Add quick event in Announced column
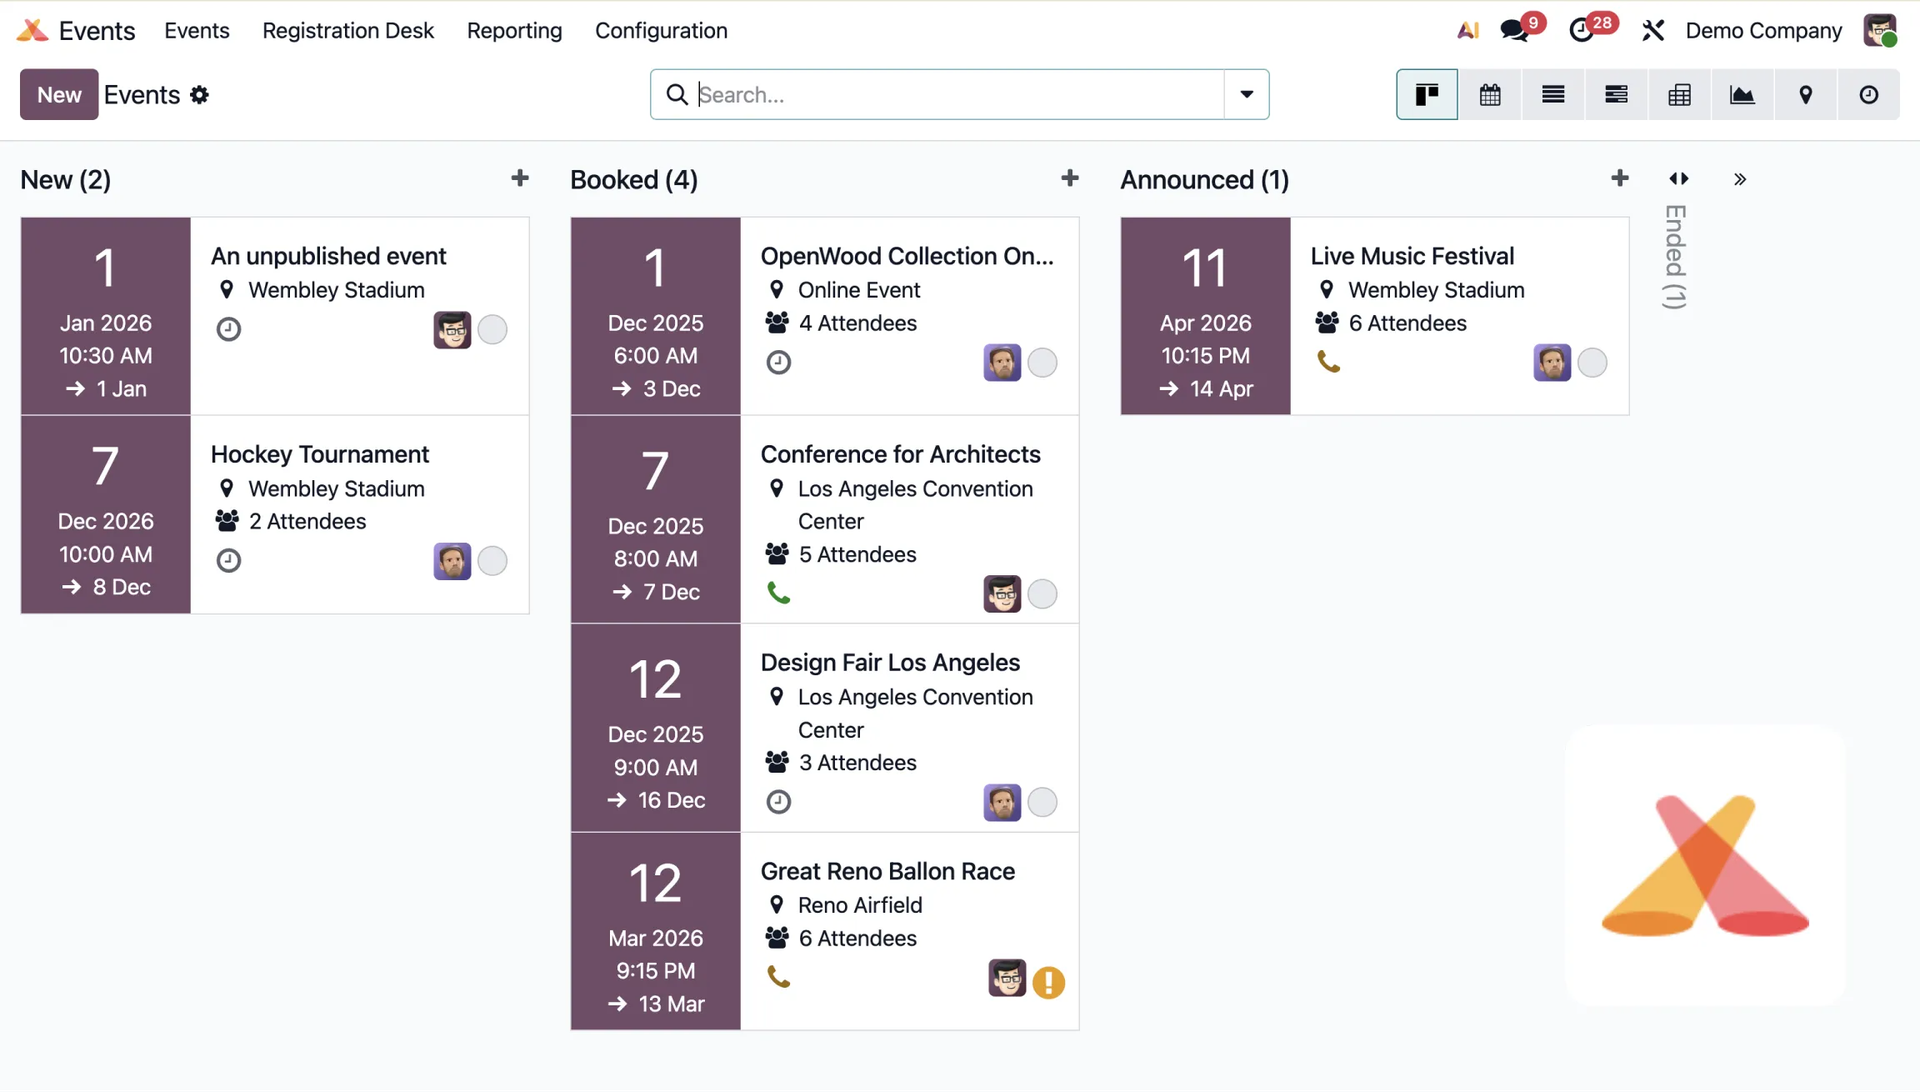Viewport: 1920px width, 1092px height. 1620,178
